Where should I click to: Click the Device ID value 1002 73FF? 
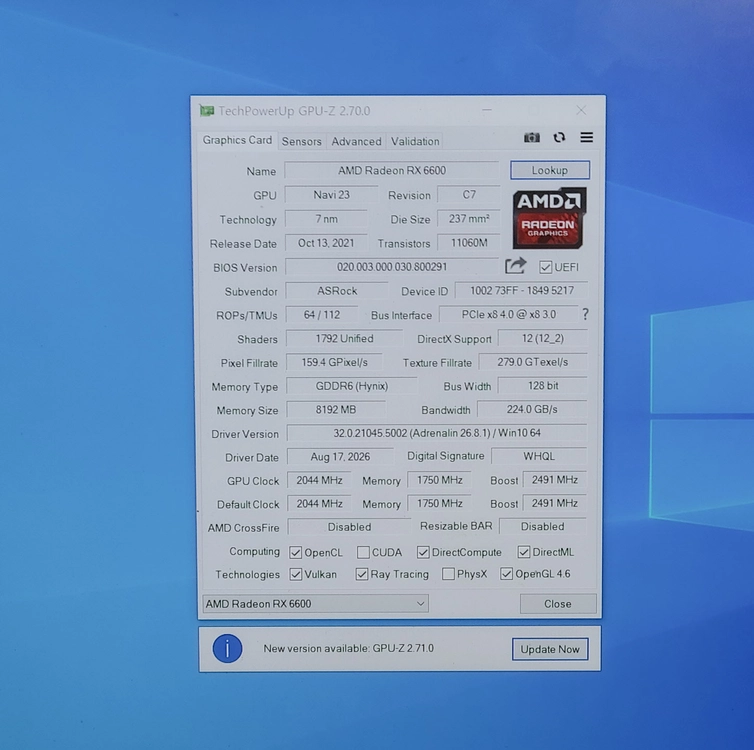coord(521,290)
